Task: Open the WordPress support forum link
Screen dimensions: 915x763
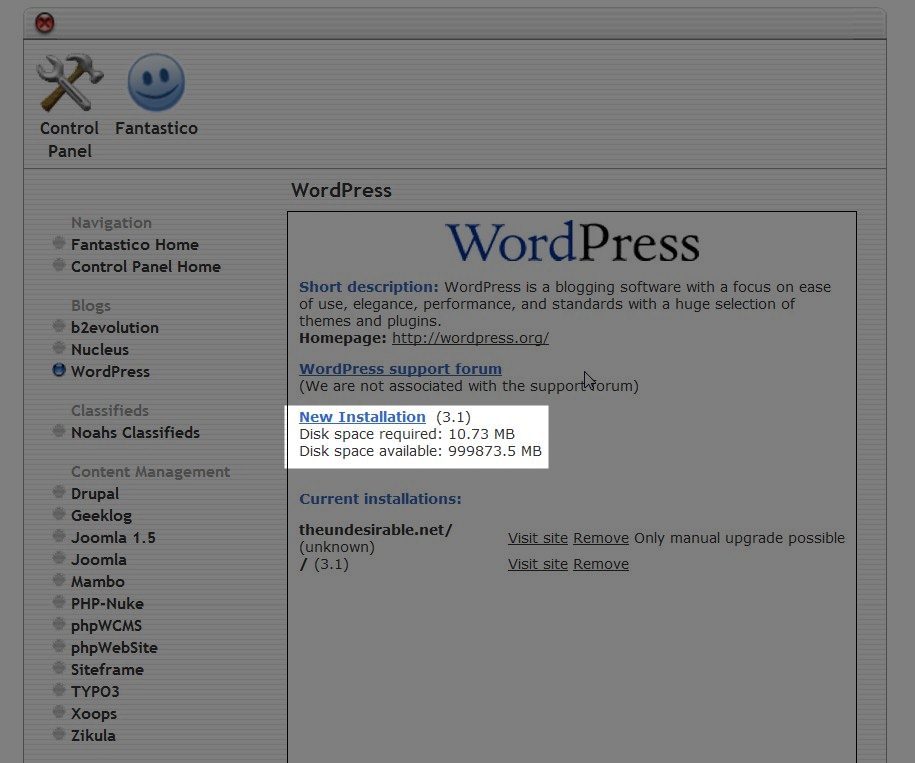Action: (400, 369)
